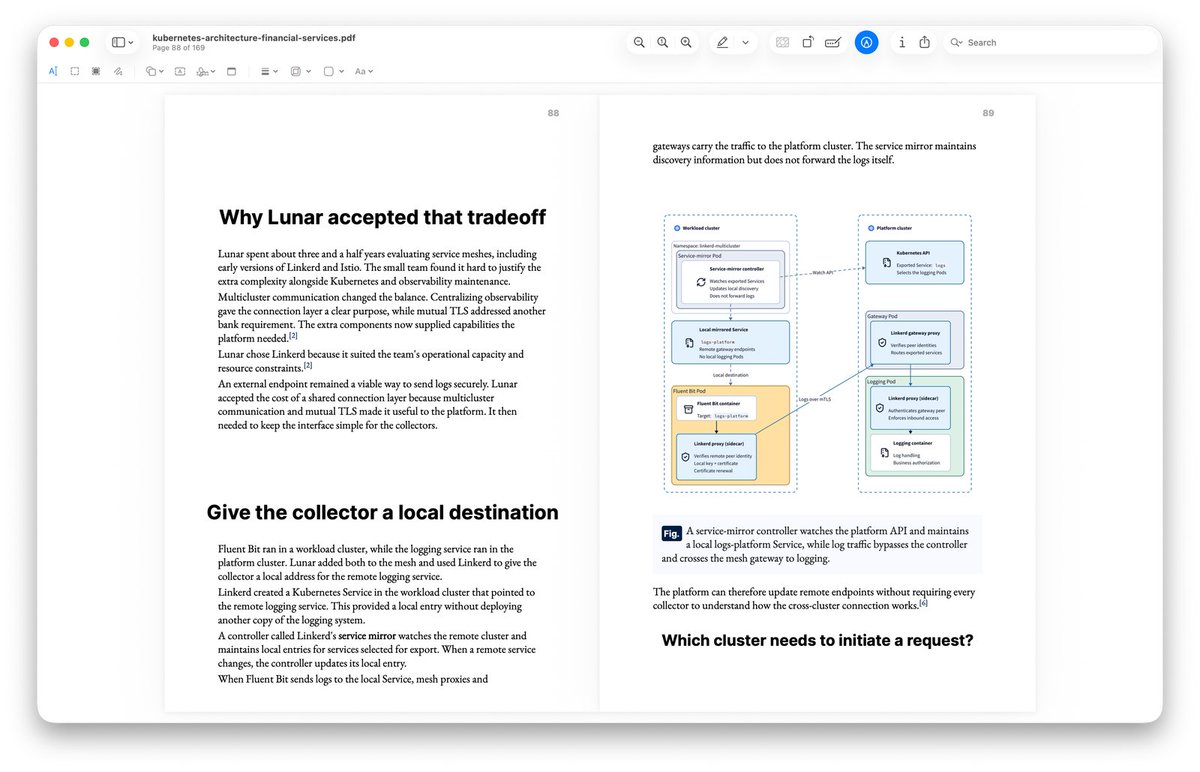Open footnote [6] after 'cross-cluster connection works.'

pos(924,603)
